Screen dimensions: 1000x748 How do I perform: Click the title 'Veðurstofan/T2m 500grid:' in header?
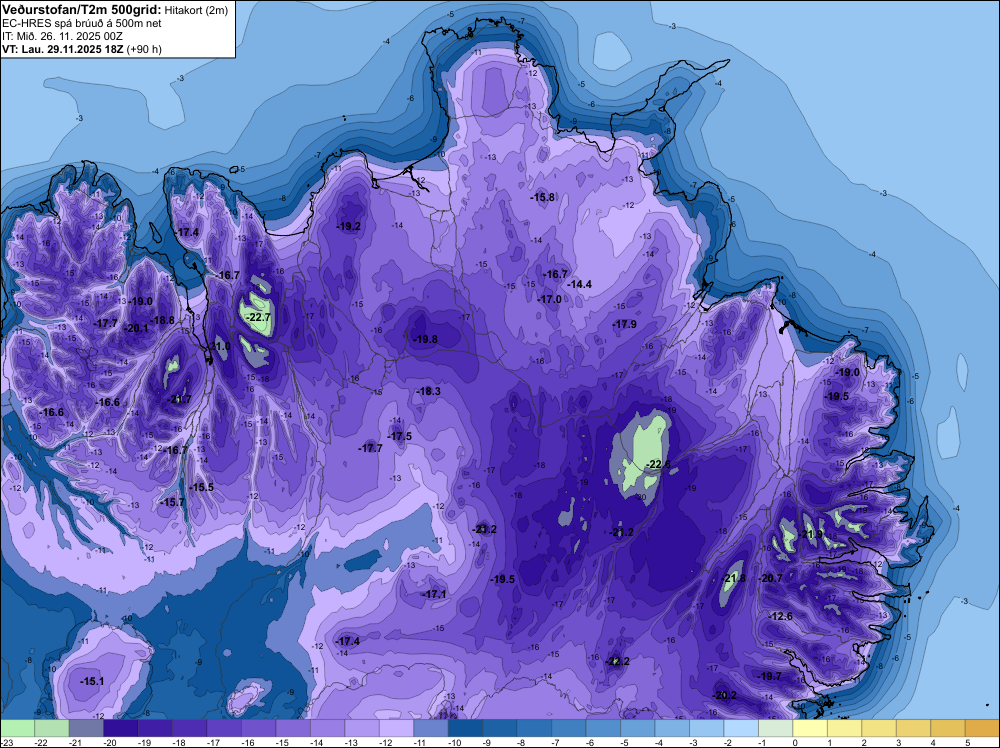(x=82, y=10)
